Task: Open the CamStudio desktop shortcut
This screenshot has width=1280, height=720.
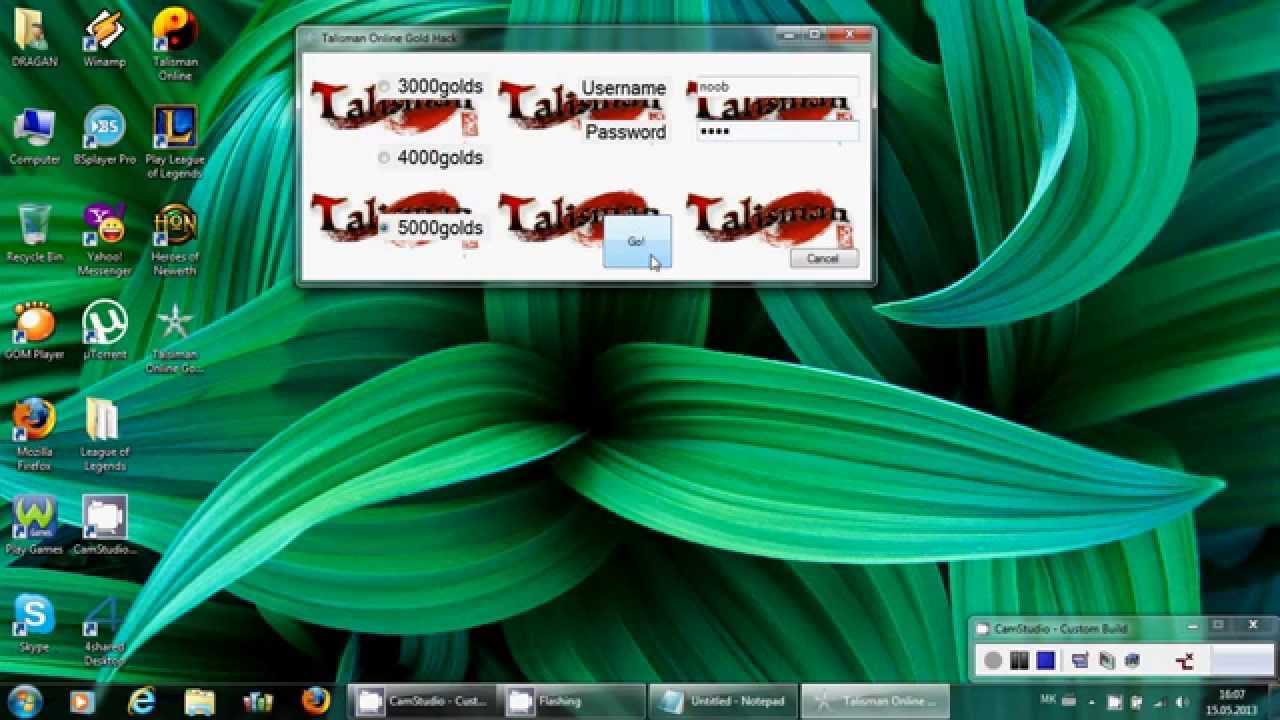Action: tap(105, 526)
